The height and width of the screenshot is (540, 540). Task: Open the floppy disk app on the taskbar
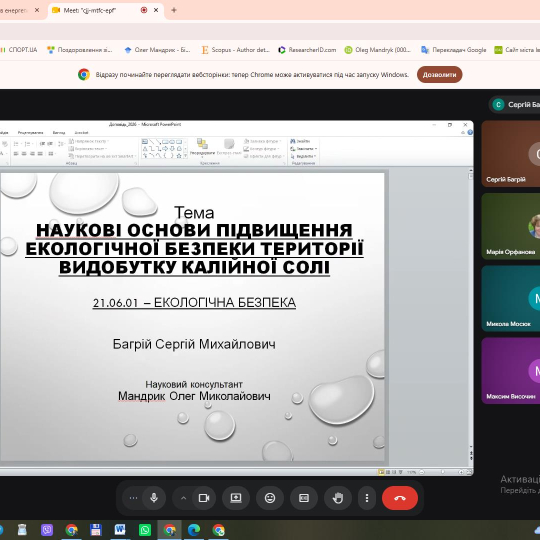tap(95, 530)
